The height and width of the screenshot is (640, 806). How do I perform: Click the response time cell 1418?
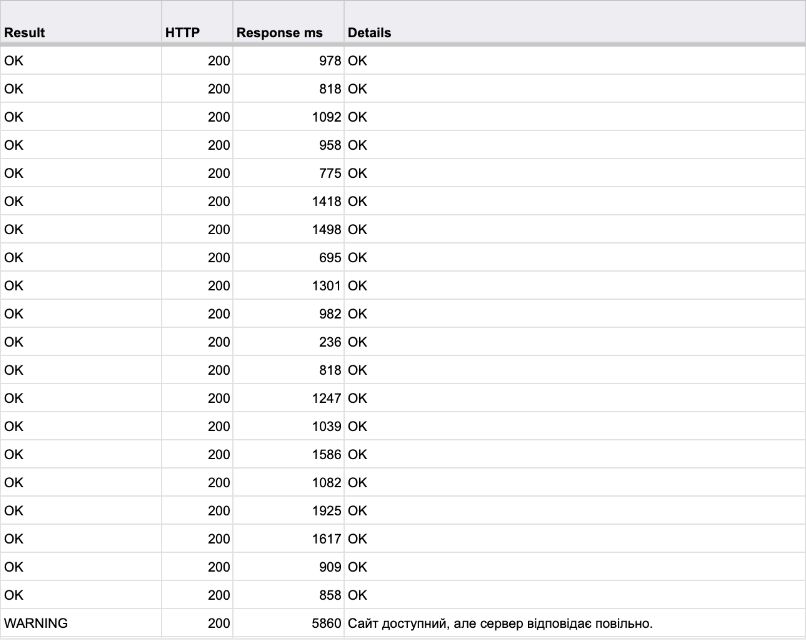288,201
